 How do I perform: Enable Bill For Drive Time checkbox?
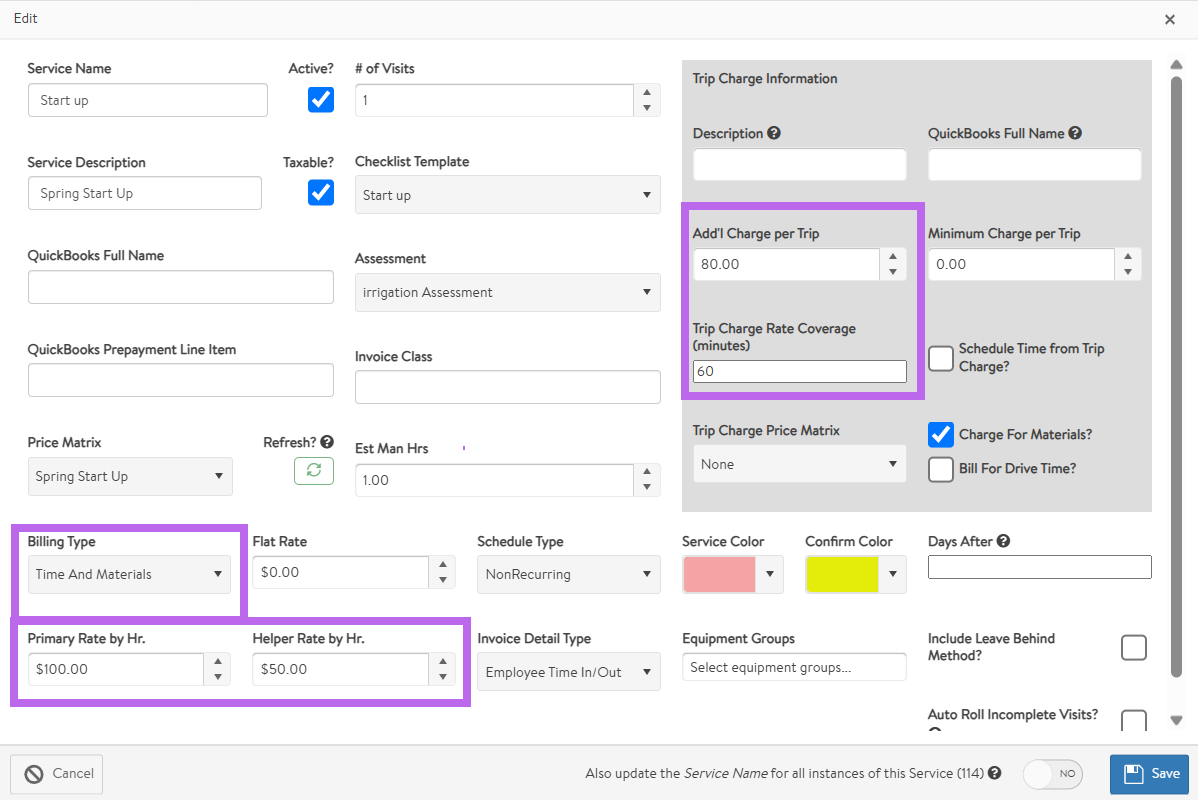[x=941, y=469]
